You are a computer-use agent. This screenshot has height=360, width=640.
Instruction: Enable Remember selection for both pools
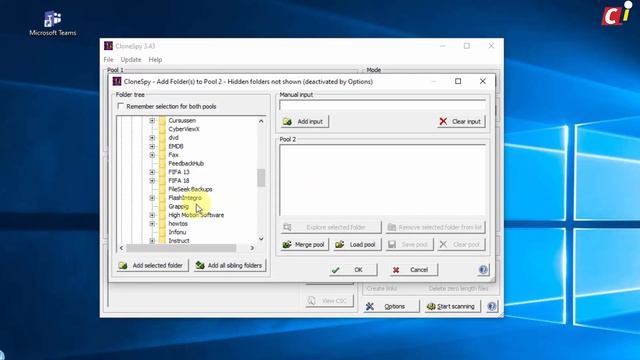coord(120,106)
